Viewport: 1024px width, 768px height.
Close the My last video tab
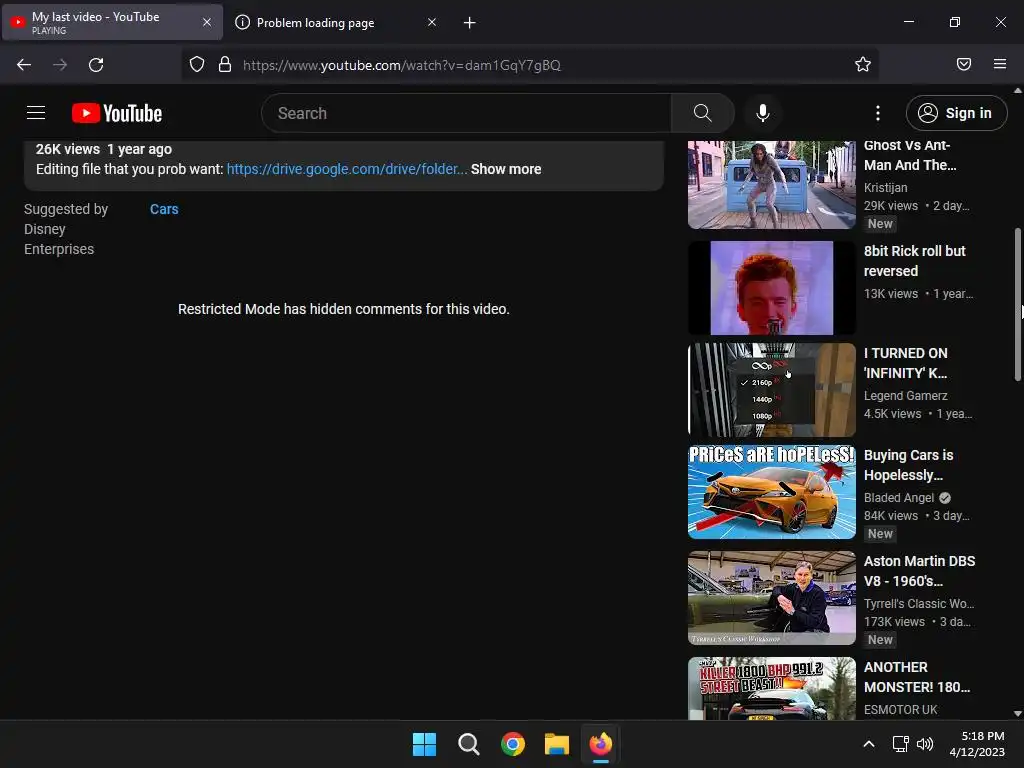tap(206, 22)
